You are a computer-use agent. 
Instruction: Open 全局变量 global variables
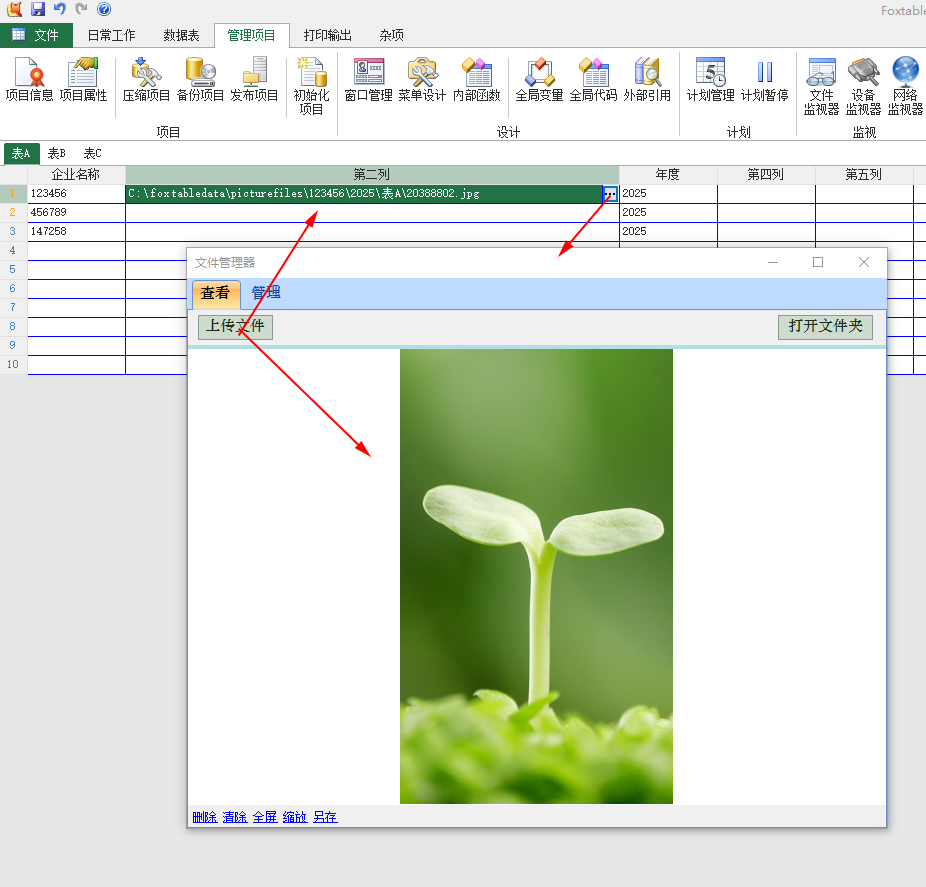pyautogui.click(x=539, y=80)
